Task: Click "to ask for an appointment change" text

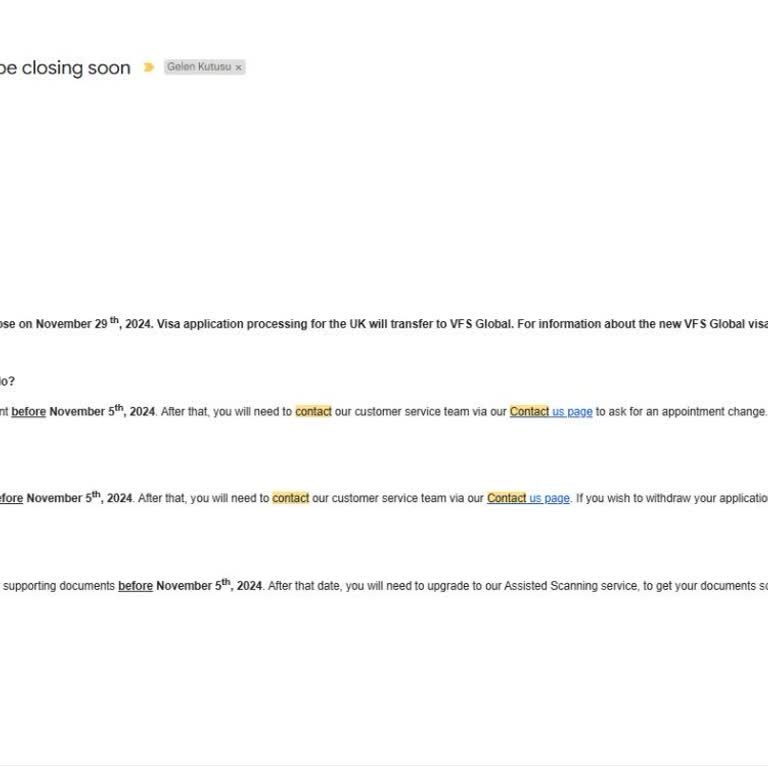Action: (x=681, y=411)
